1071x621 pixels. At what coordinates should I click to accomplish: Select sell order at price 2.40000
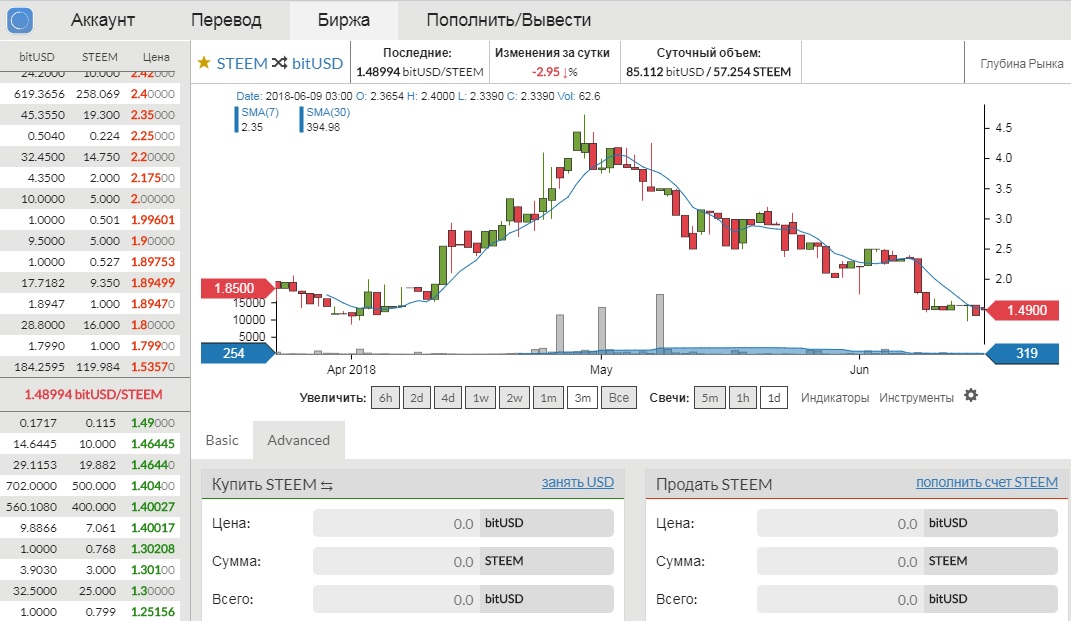click(90, 94)
